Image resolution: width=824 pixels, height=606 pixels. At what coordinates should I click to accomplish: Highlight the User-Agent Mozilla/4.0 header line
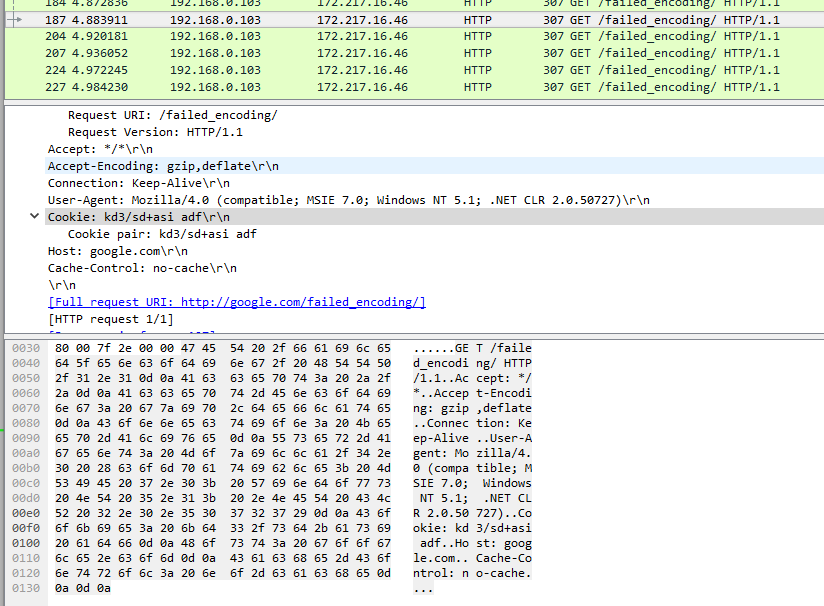point(348,200)
